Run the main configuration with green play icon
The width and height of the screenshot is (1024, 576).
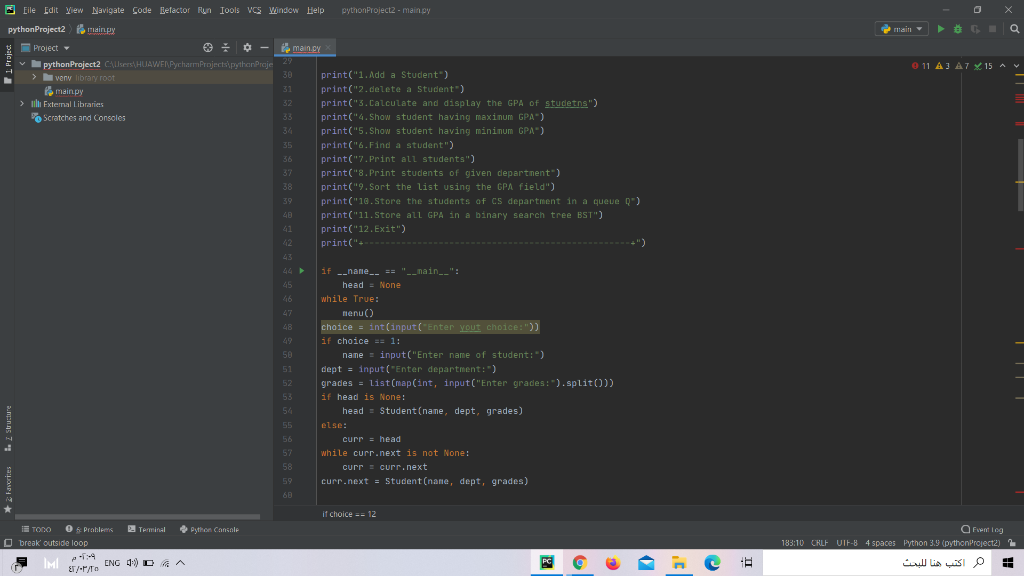tap(941, 29)
